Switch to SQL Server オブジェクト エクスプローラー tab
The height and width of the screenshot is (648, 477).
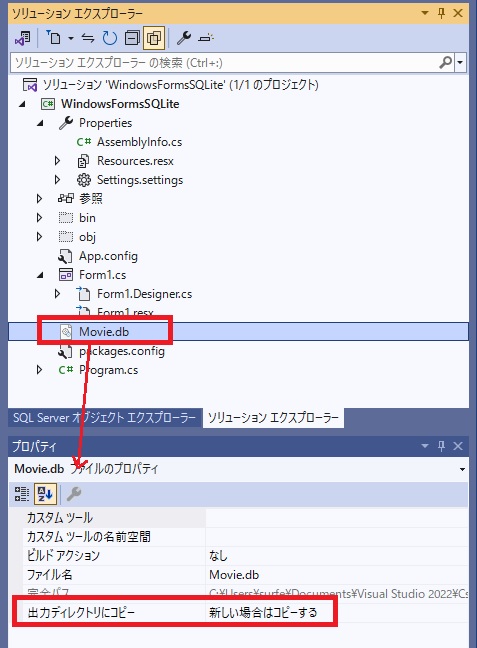104,417
